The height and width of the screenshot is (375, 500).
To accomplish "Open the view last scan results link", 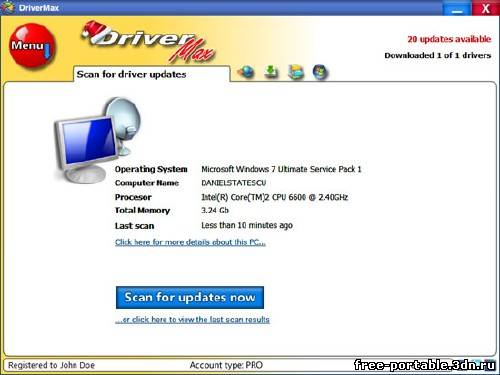I will pos(192,320).
